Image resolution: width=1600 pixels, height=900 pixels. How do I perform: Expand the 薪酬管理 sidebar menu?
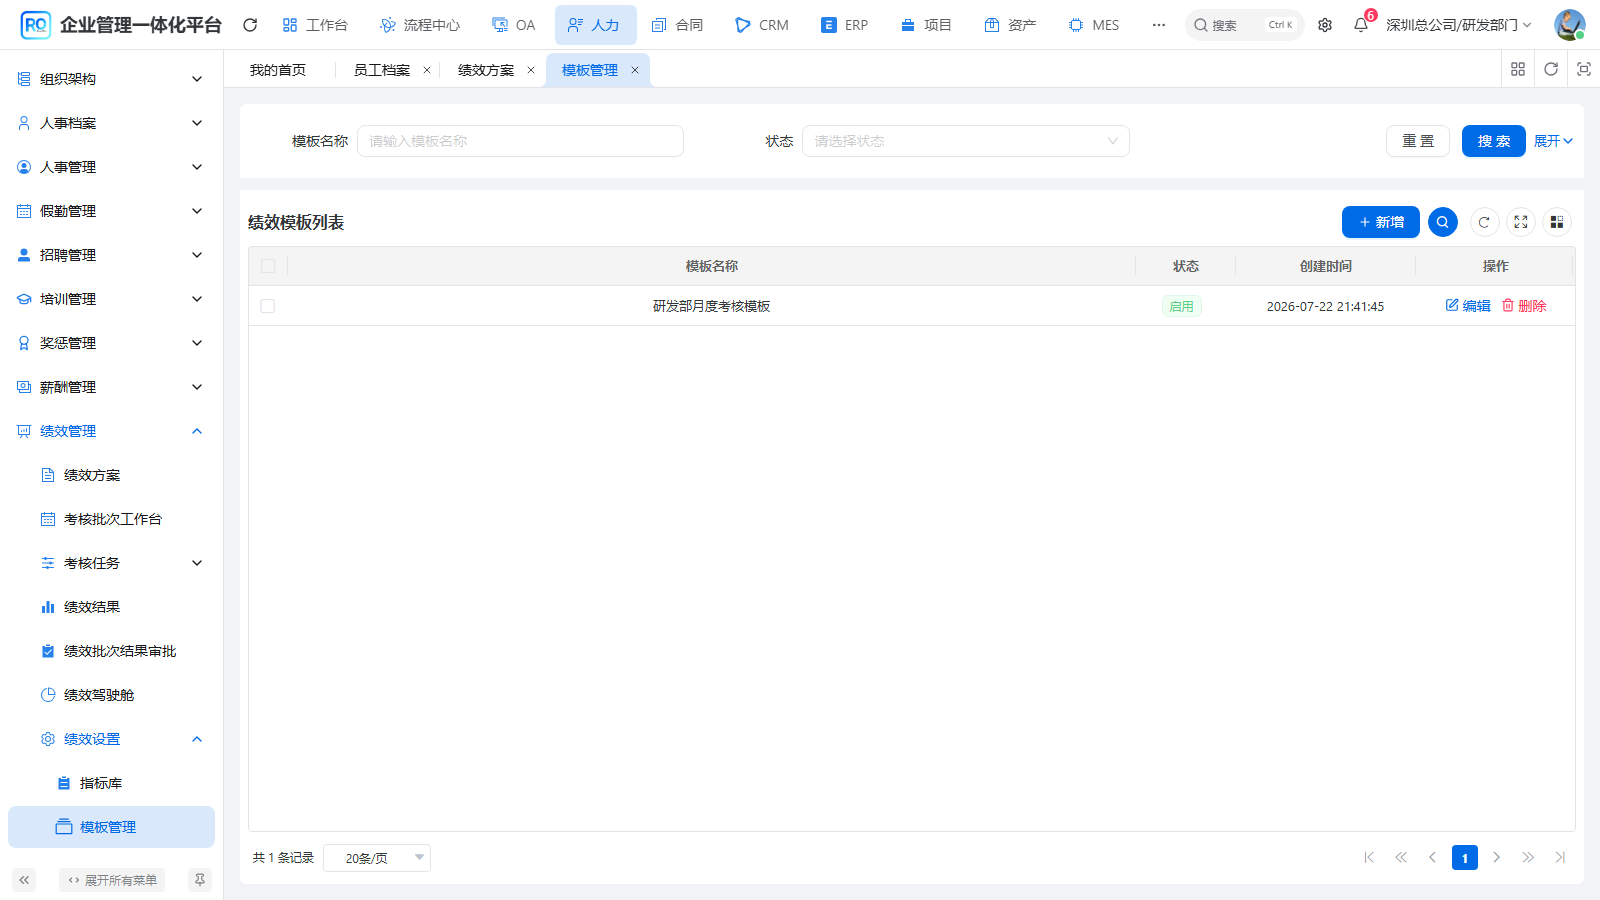coord(111,387)
